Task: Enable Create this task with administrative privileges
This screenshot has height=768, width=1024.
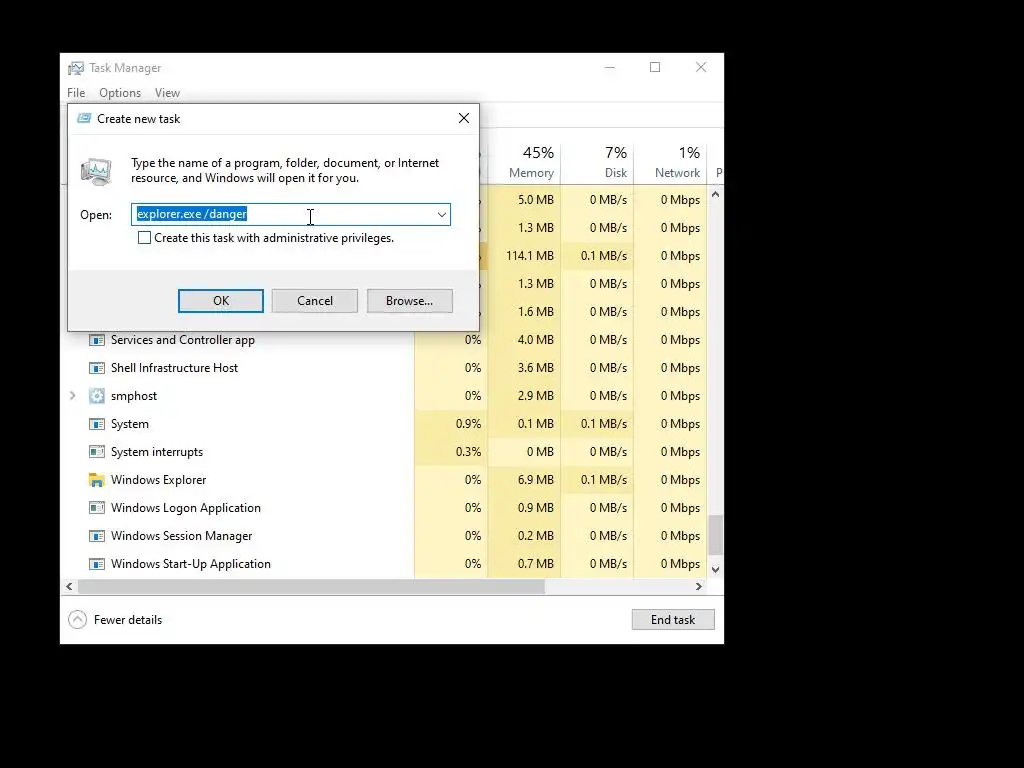Action: click(144, 238)
